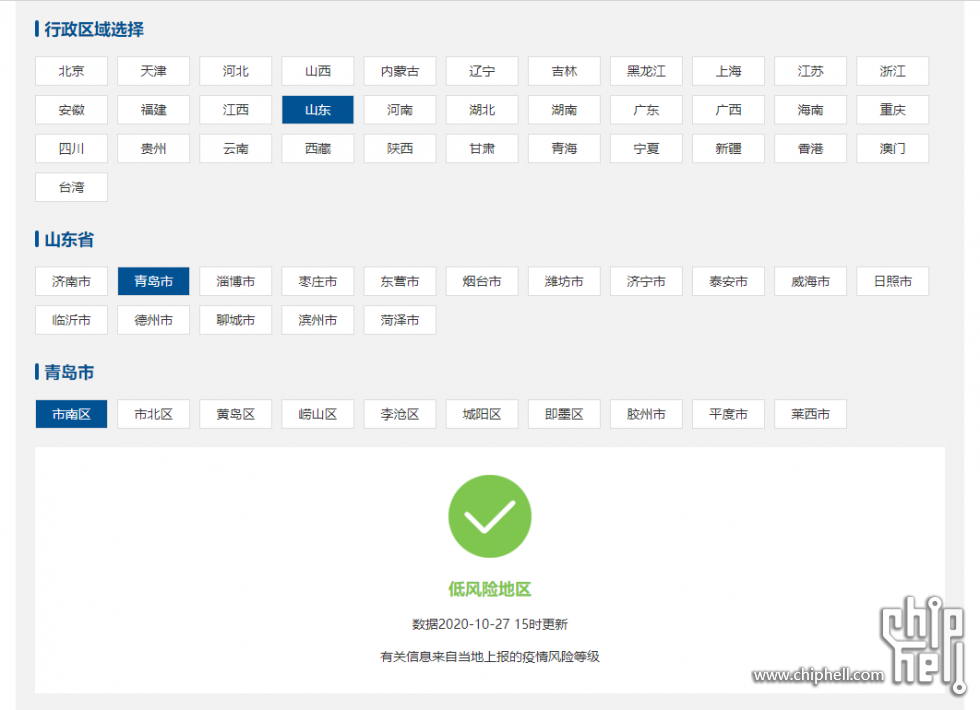980x710 pixels.
Task: Choose 安徽 province
Action: 71,110
